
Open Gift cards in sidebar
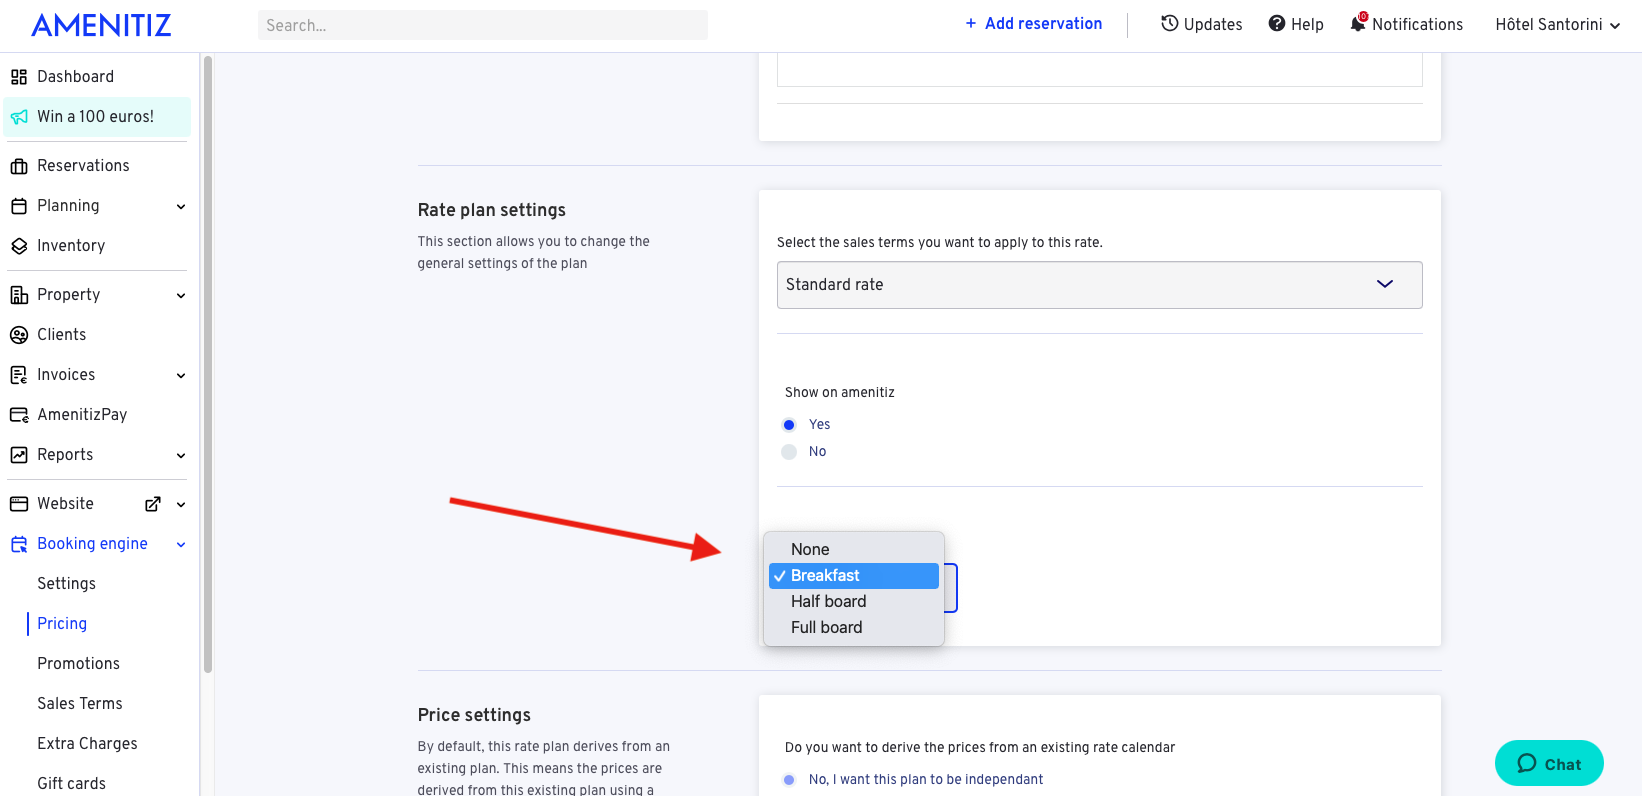71,783
